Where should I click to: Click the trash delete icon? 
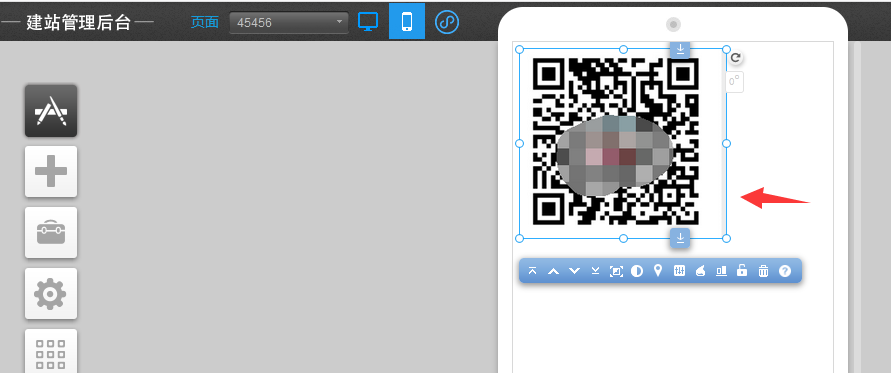pyautogui.click(x=763, y=271)
